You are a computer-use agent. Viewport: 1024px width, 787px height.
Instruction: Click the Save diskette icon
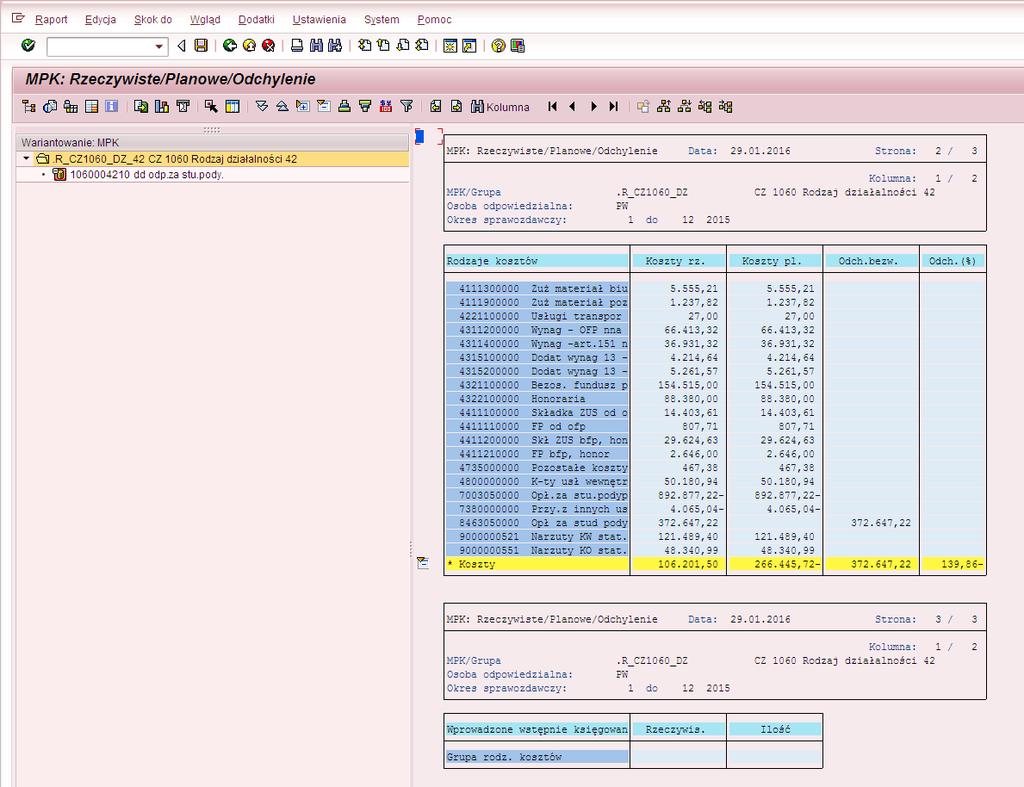click(x=201, y=46)
